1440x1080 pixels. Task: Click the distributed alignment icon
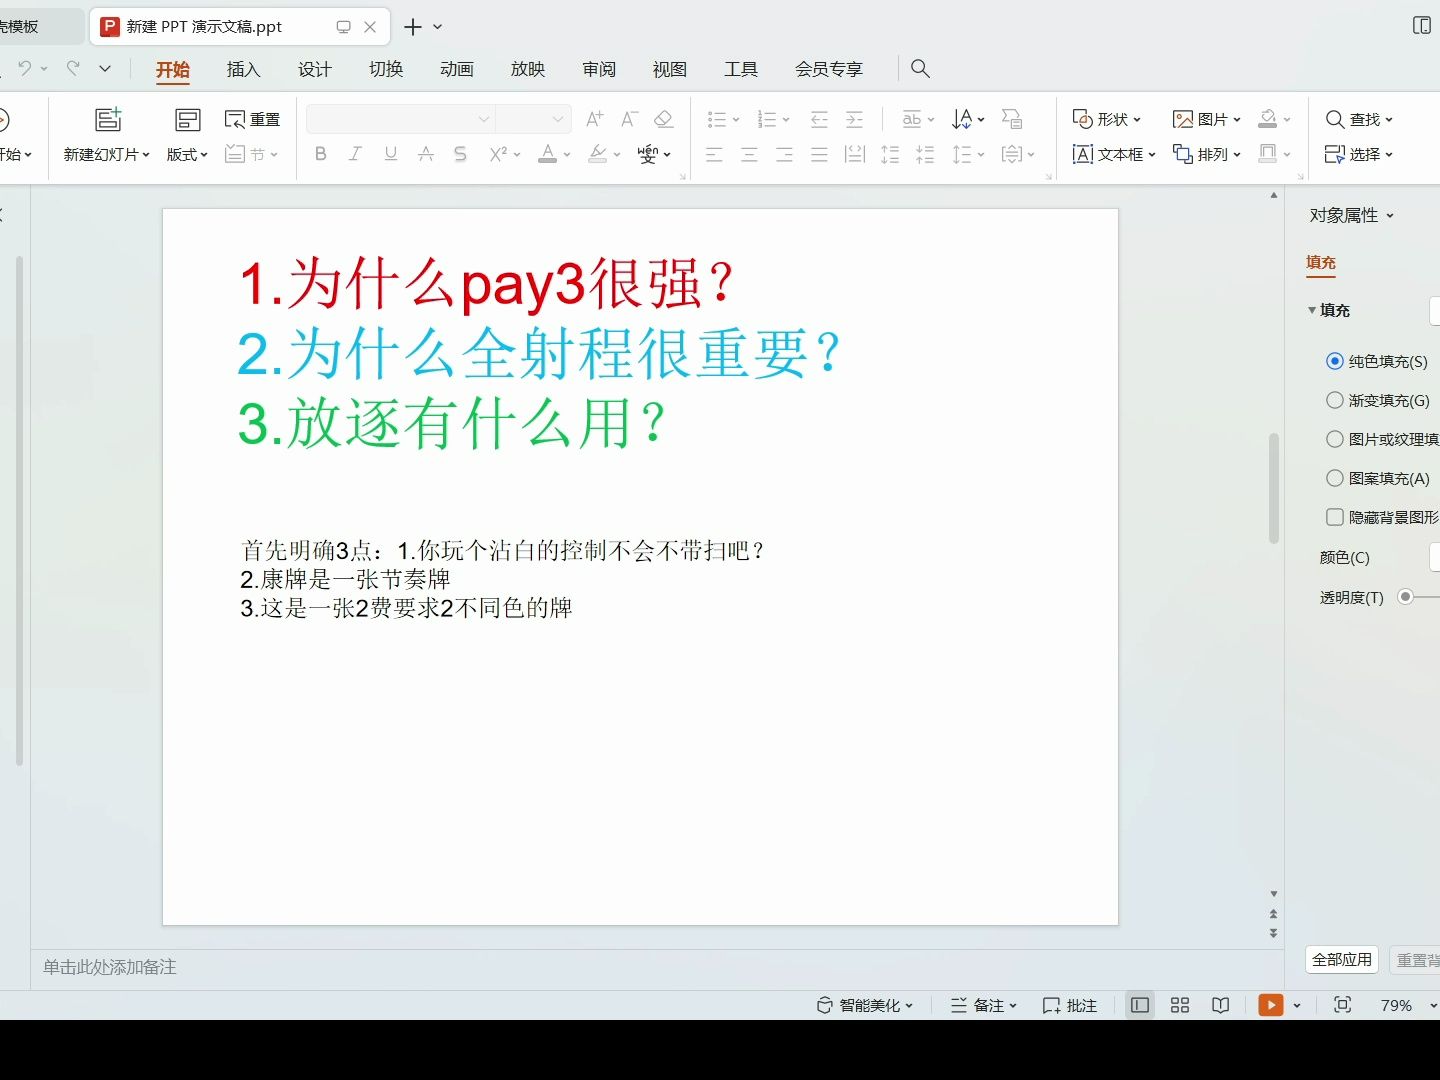[854, 154]
